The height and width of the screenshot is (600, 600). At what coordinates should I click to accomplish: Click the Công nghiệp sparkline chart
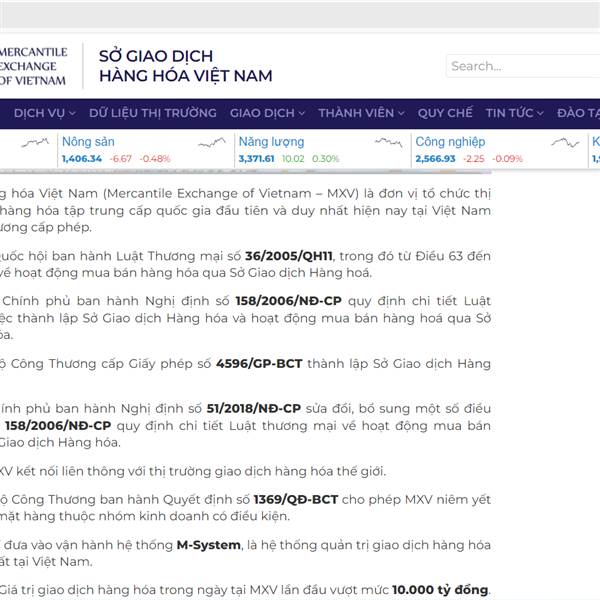point(565,143)
